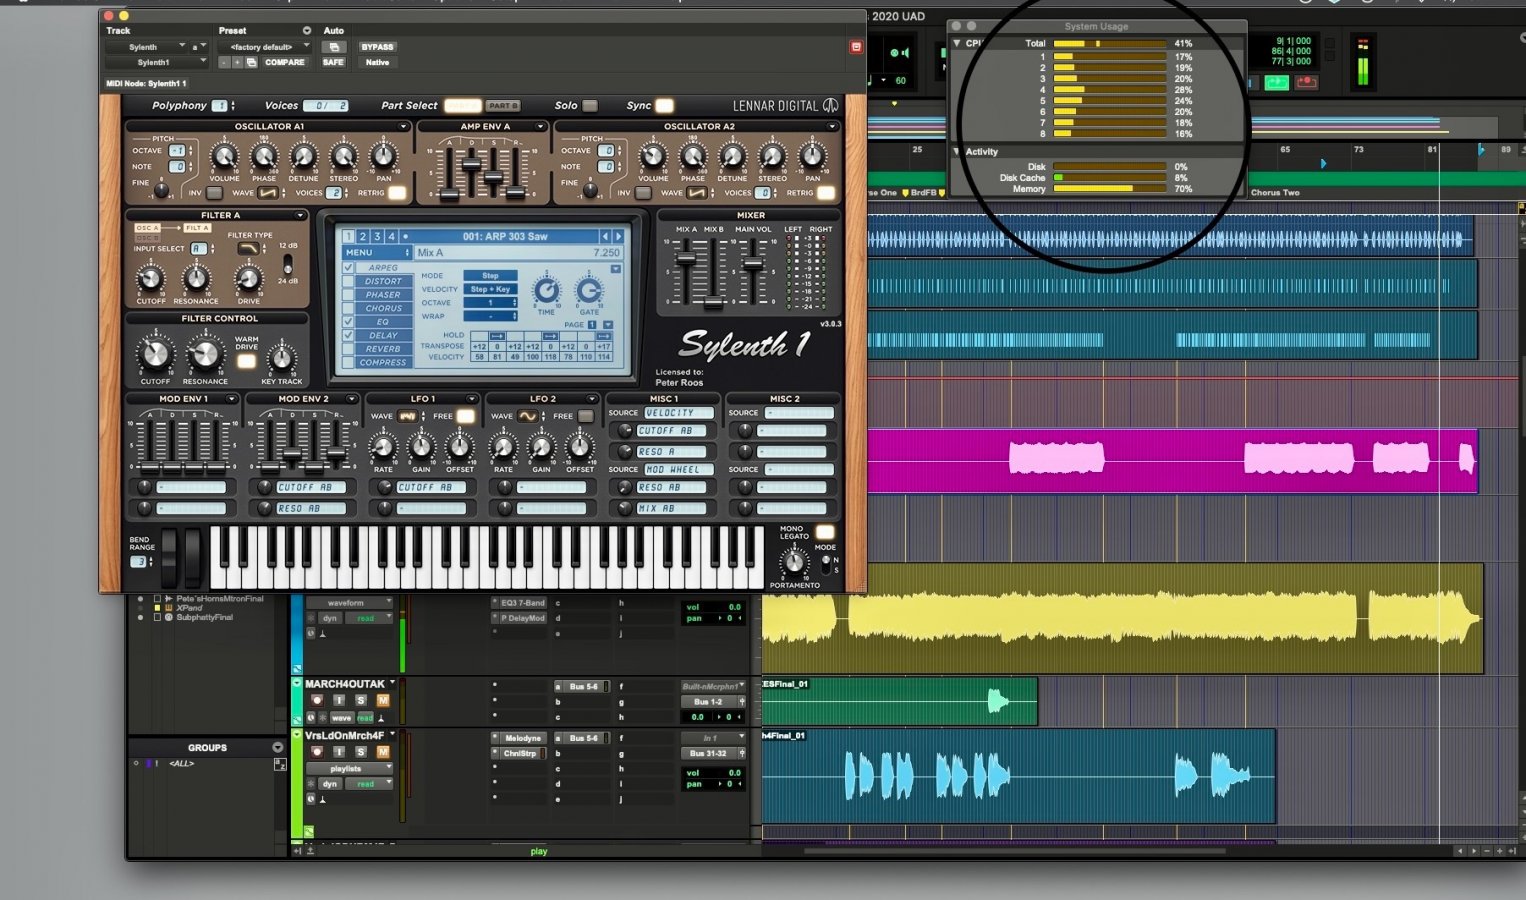Click the Main Vol fader in Mixer
The height and width of the screenshot is (900, 1526).
(752, 267)
